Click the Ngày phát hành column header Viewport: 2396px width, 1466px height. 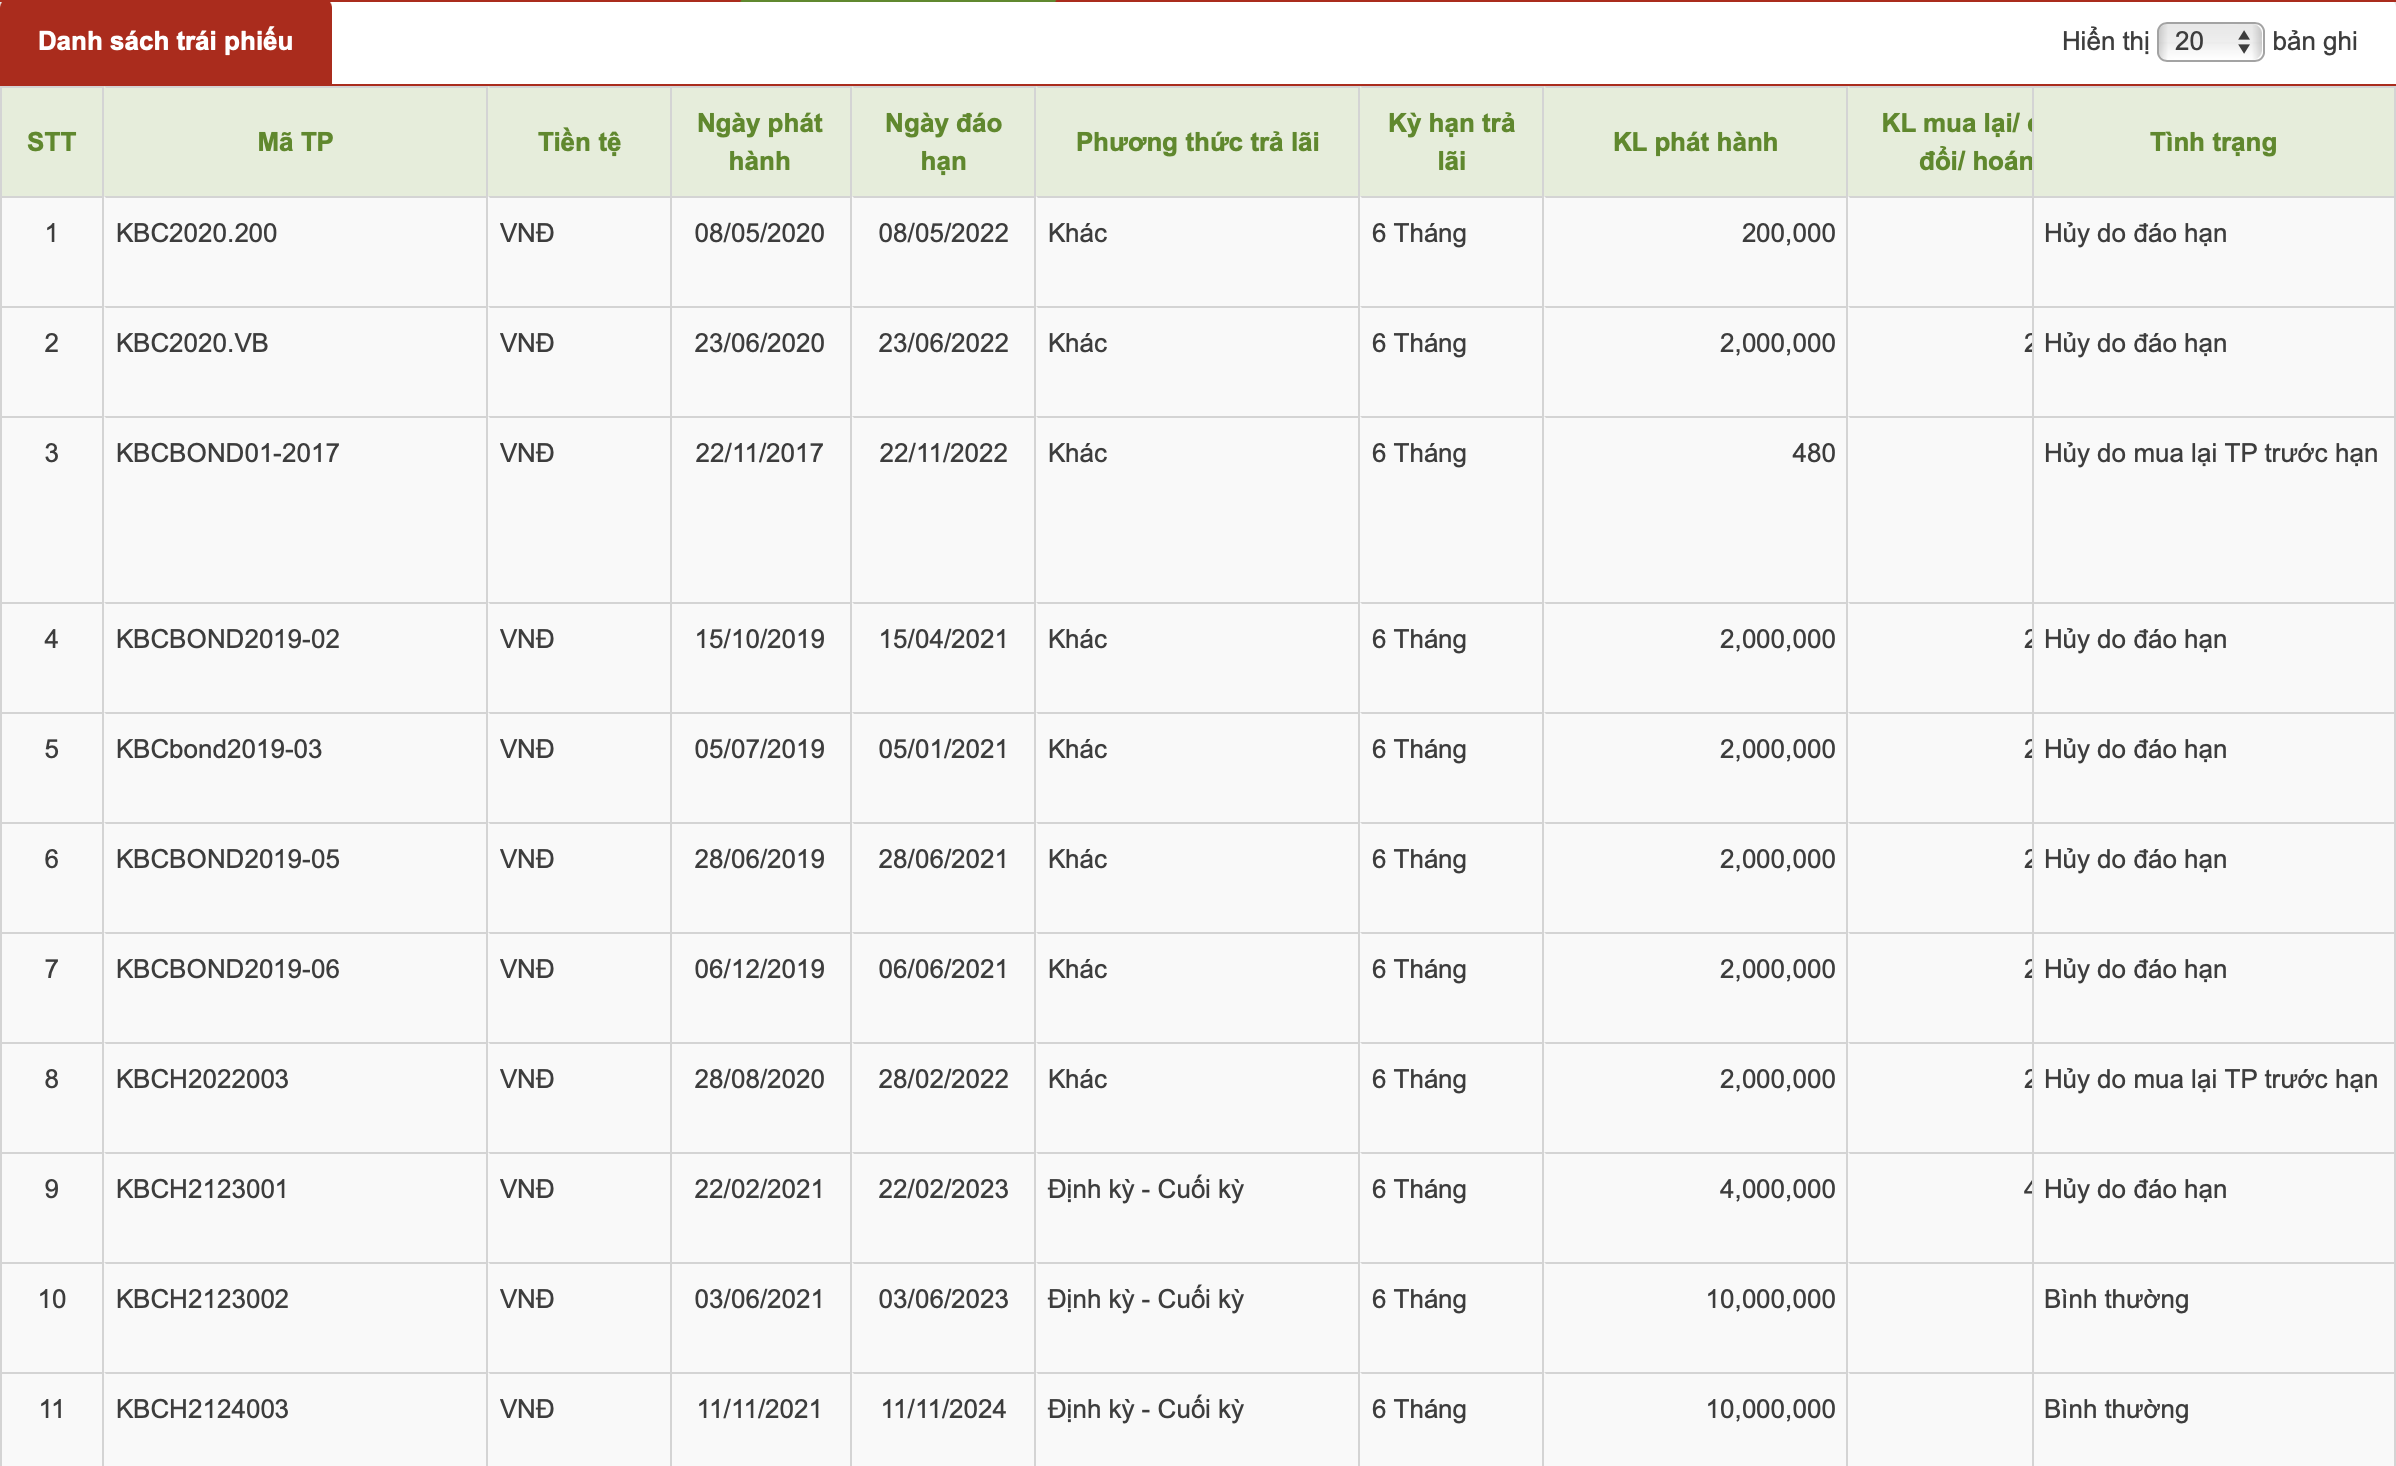coord(760,142)
